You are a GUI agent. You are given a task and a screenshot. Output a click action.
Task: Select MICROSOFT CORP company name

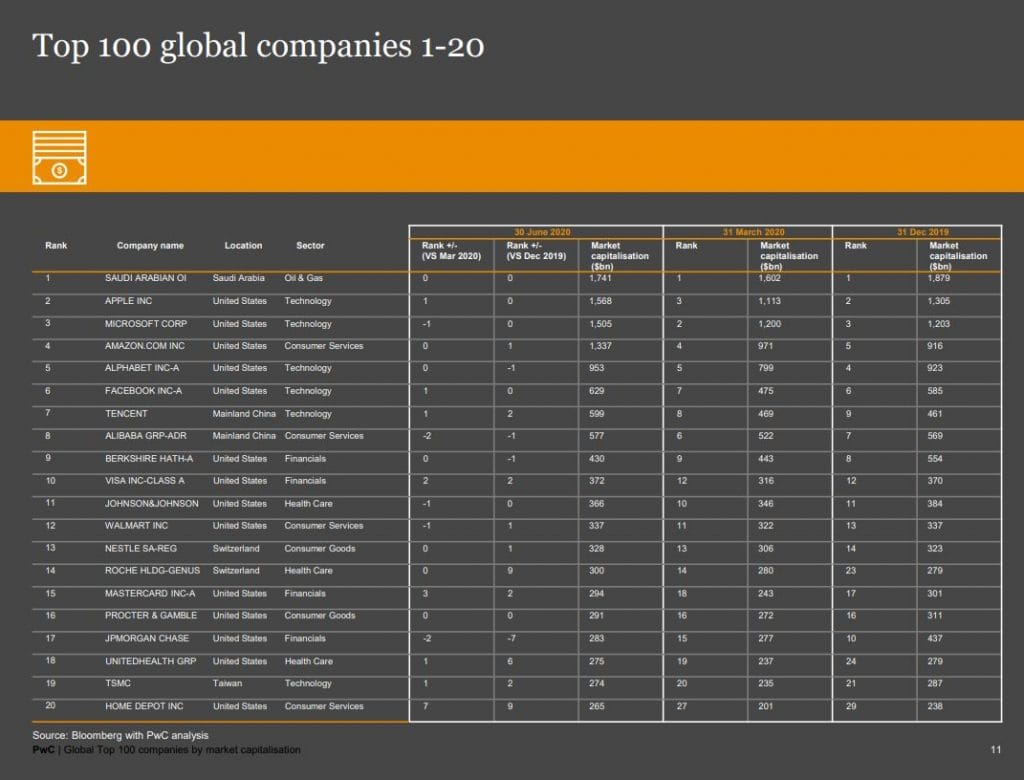(146, 323)
